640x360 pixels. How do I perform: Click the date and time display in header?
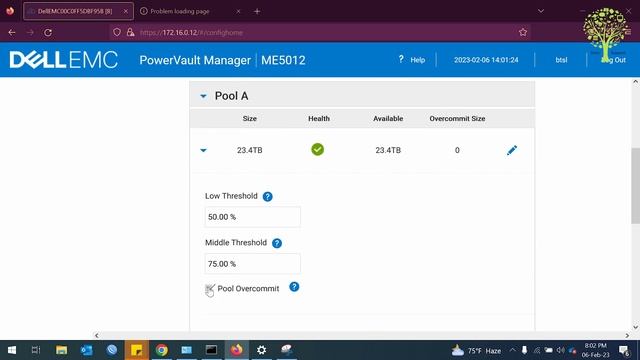tap(486, 60)
